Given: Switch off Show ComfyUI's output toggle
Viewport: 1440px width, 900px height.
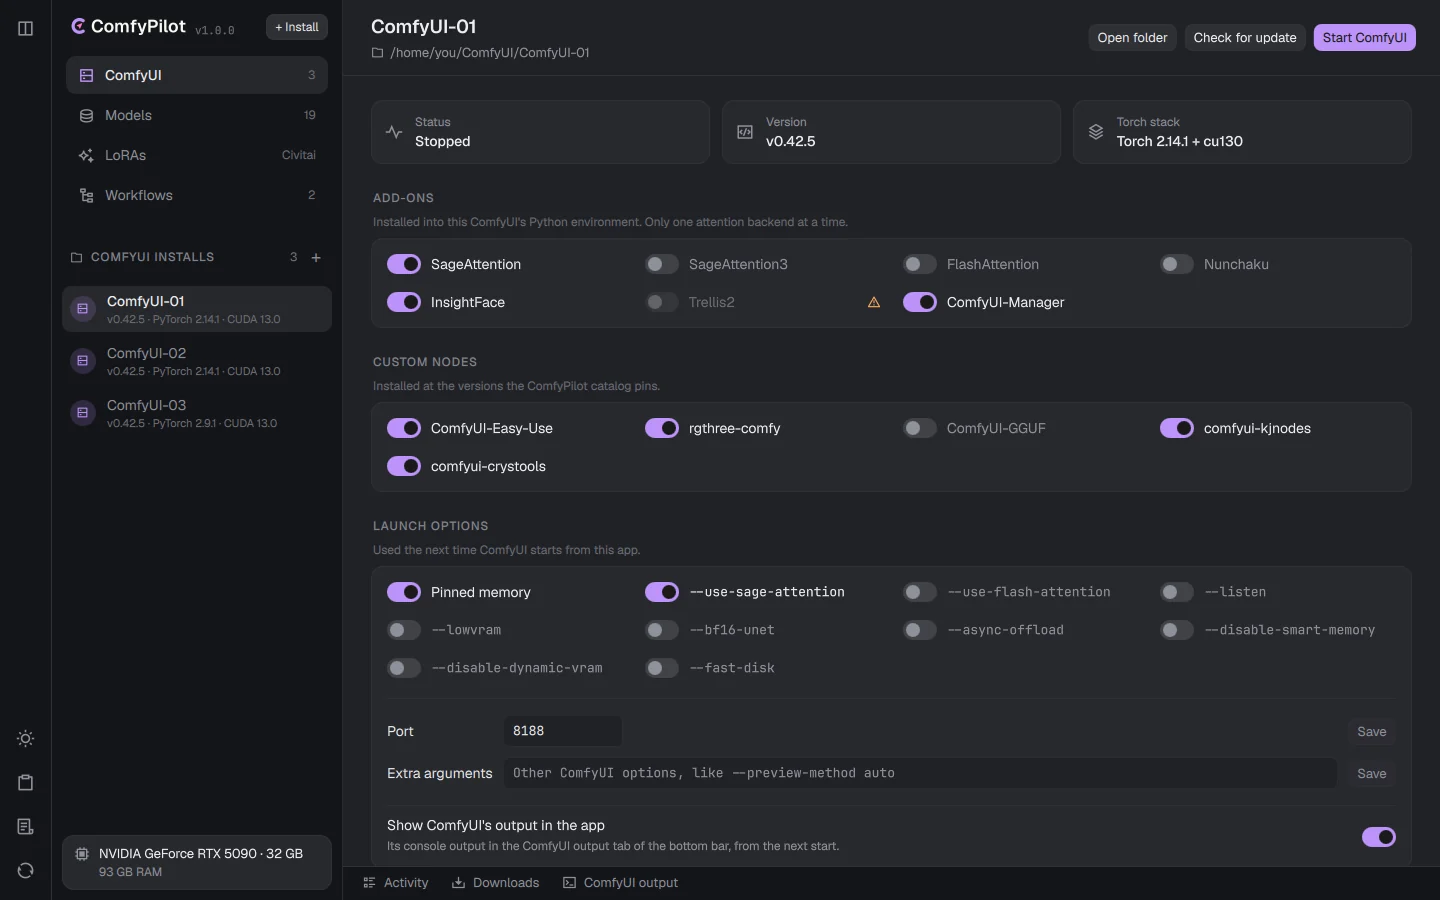Looking at the screenshot, I should (1379, 837).
